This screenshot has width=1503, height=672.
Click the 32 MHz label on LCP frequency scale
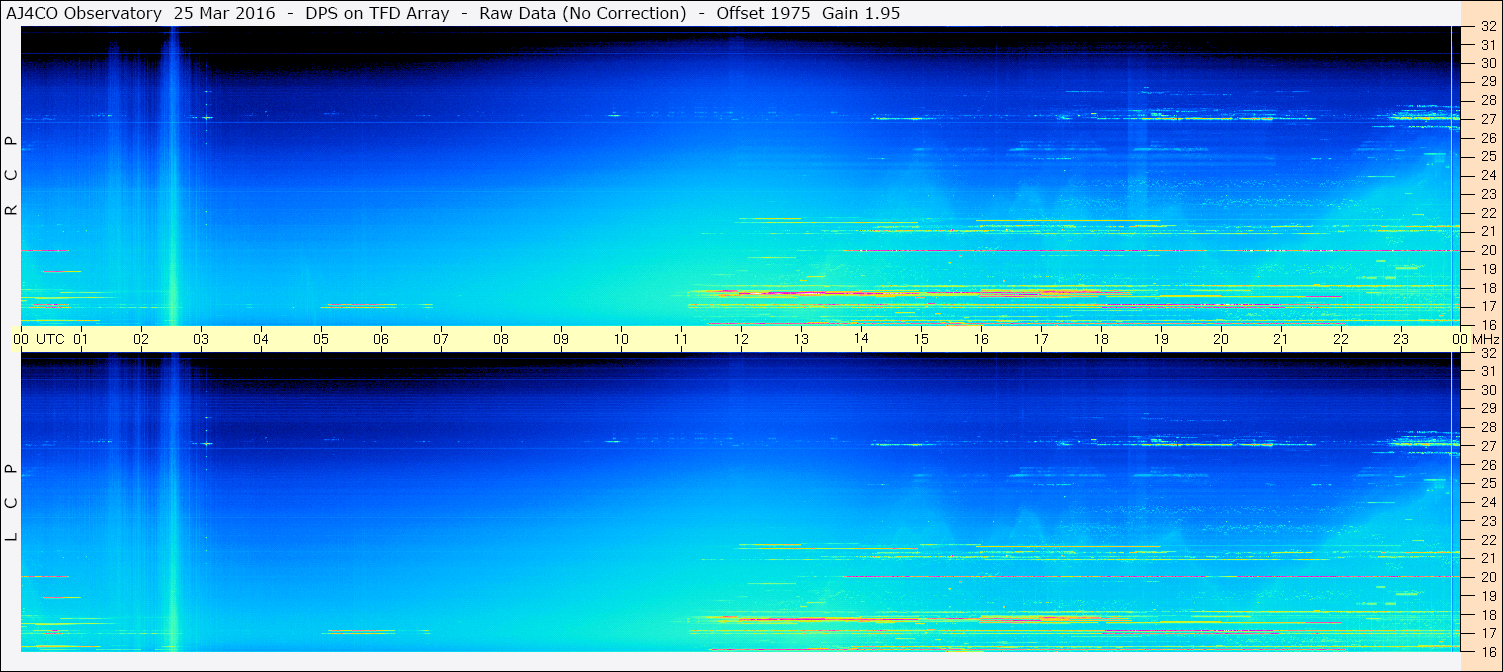pyautogui.click(x=1488, y=353)
